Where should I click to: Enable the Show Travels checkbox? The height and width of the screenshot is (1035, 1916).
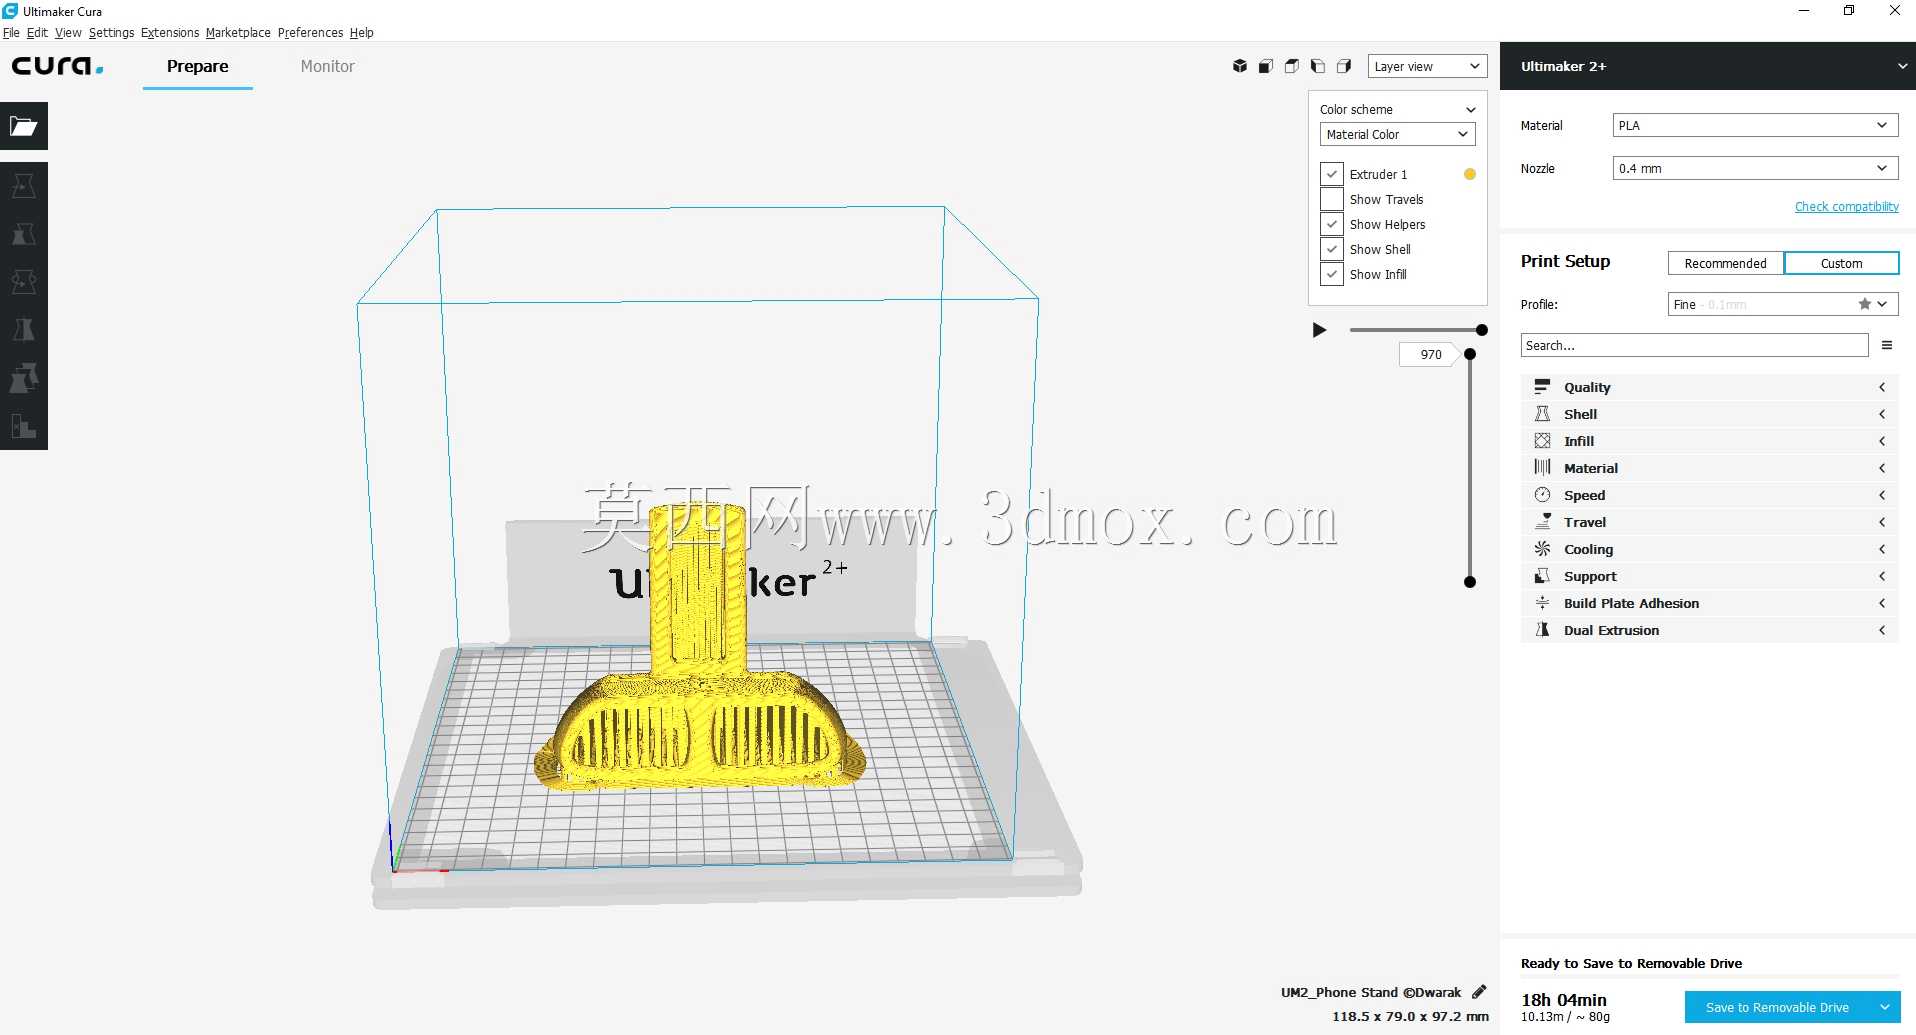coord(1332,199)
